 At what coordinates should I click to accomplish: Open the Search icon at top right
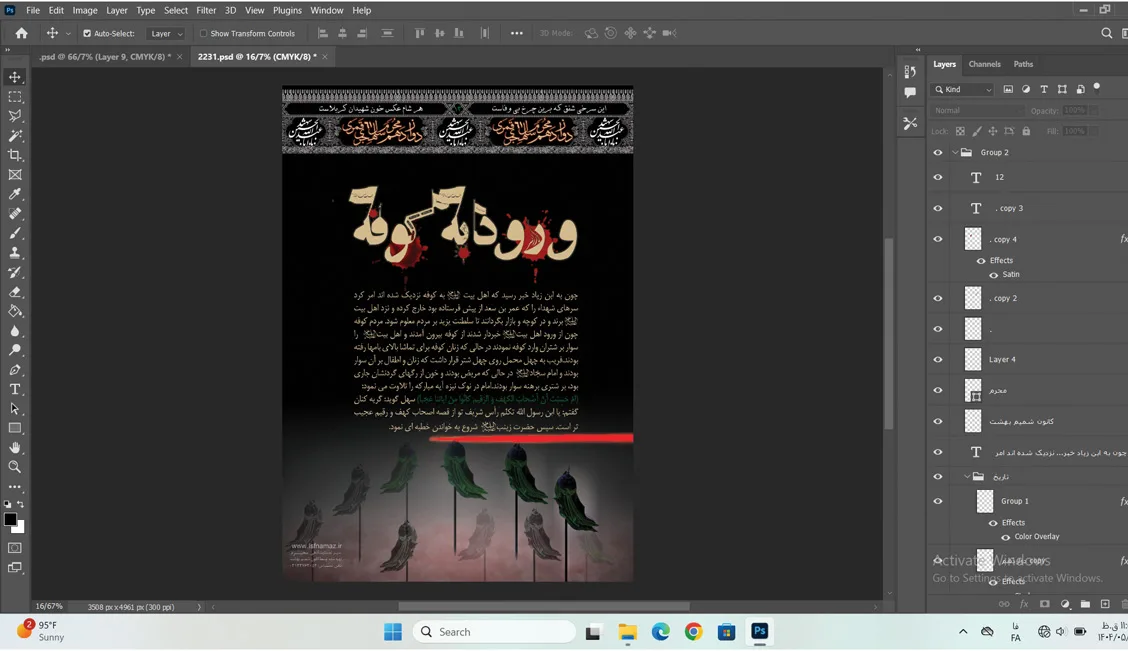click(1106, 33)
